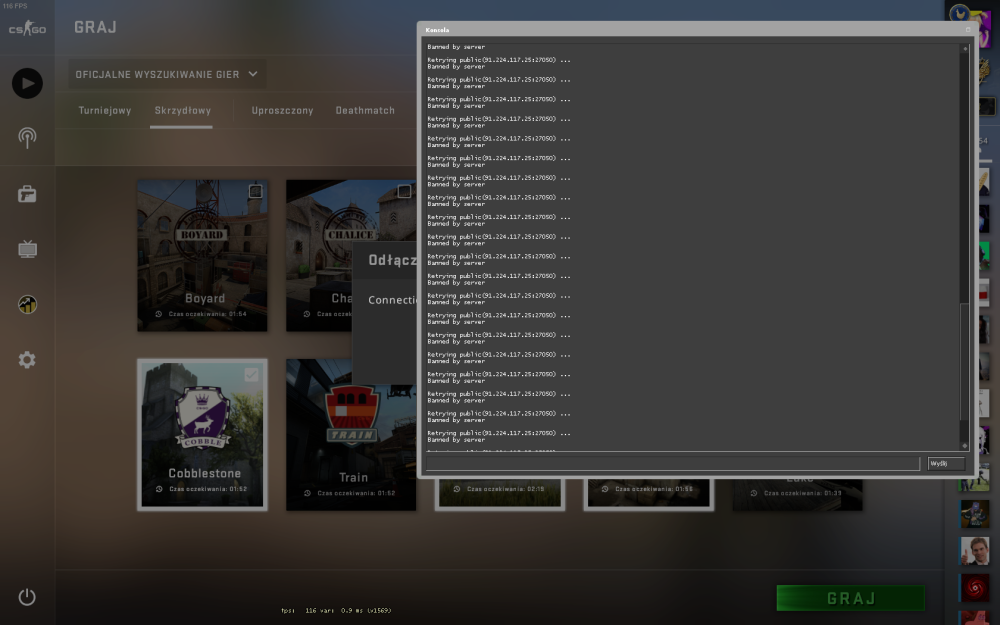Open the inventory briefcase icon
Image resolution: width=1000 pixels, height=625 pixels.
27,194
